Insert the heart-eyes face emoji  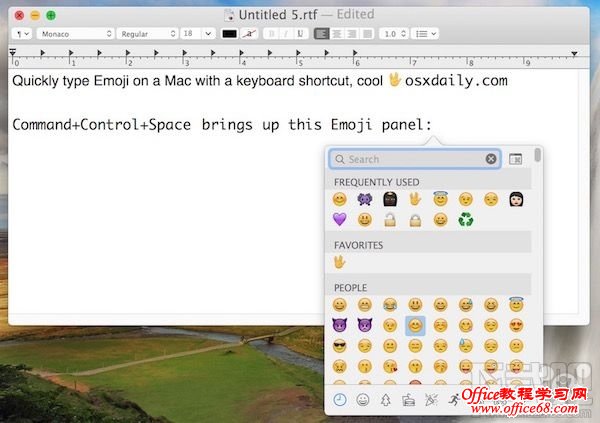pos(516,325)
